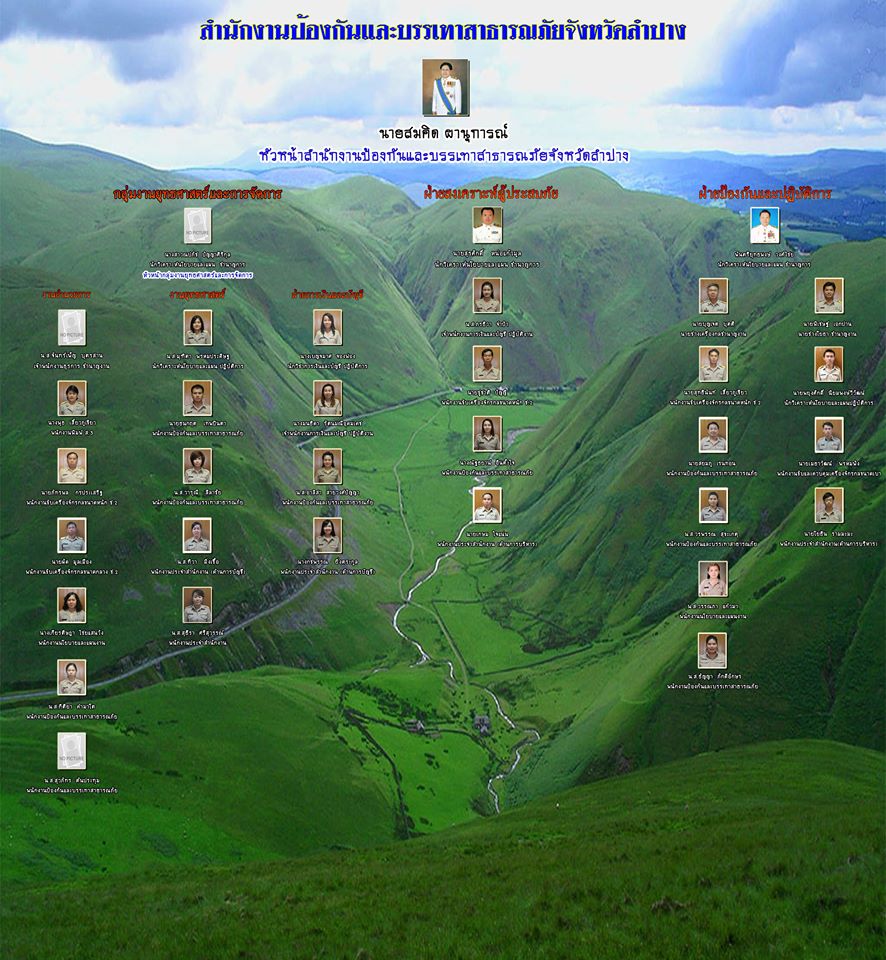The height and width of the screenshot is (960, 886).
Task: Open the pink-background staff photo in ฝ่ายป้องกันและปฏิบัติการ
Action: [713, 579]
